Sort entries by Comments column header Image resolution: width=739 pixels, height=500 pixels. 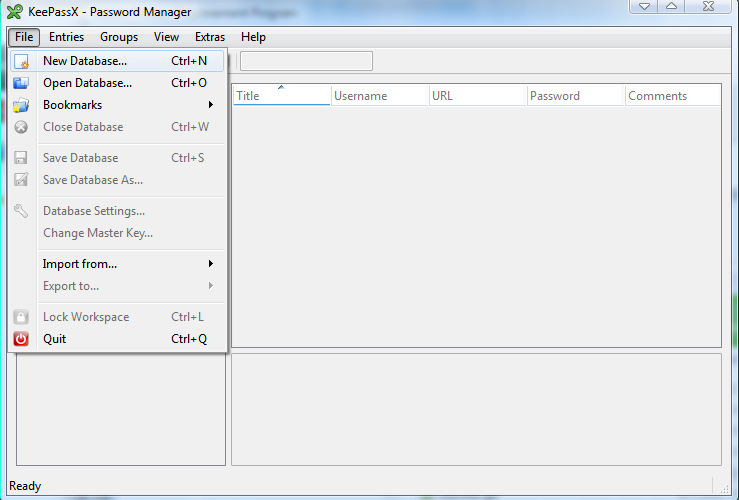673,96
